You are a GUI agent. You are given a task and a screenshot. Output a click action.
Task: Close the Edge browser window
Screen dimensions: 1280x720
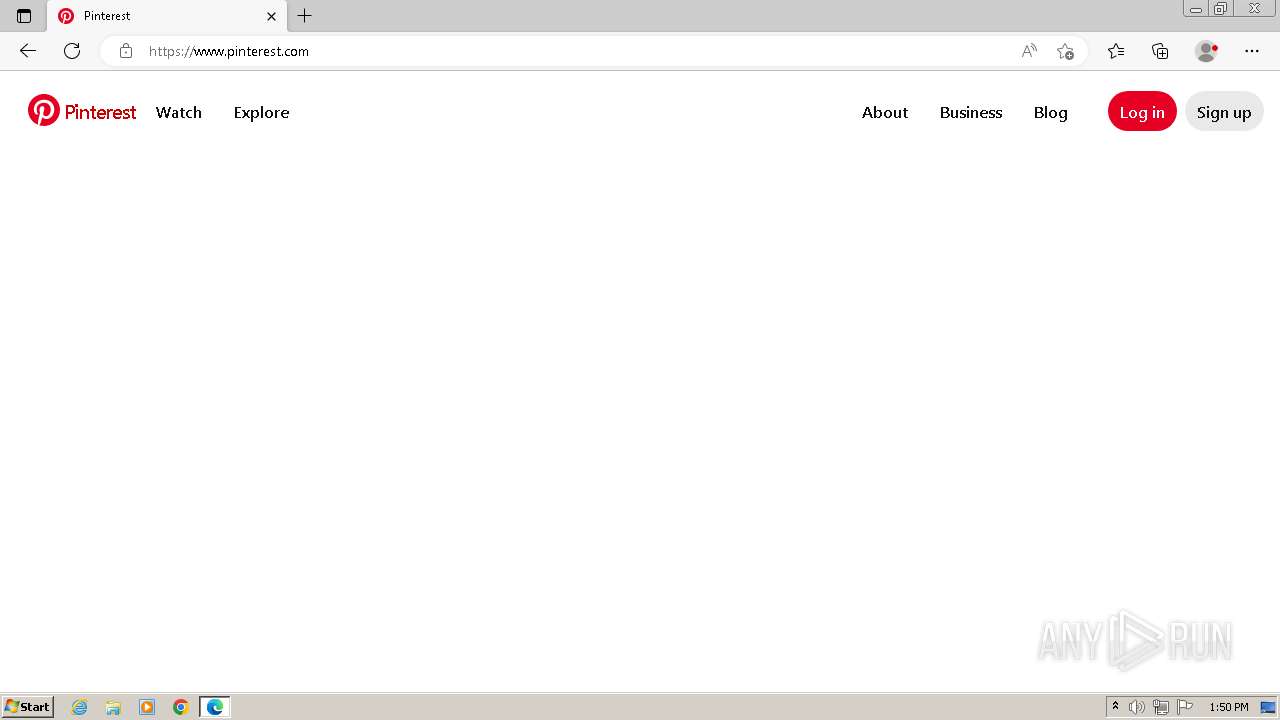point(1254,9)
